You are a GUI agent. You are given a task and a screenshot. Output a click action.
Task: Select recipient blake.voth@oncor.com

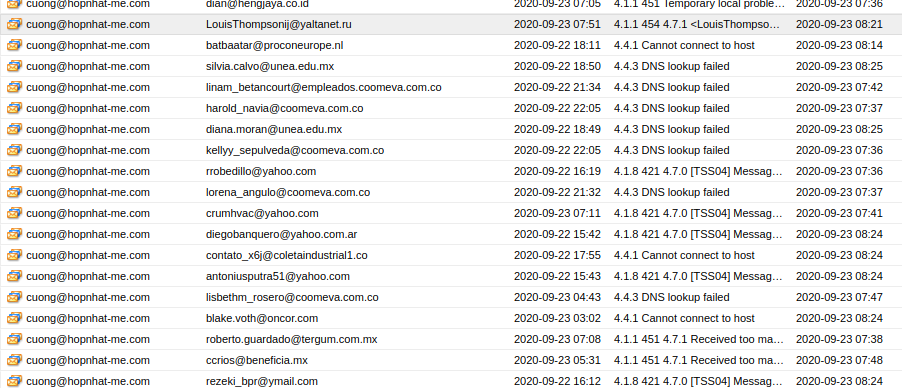[x=262, y=318]
